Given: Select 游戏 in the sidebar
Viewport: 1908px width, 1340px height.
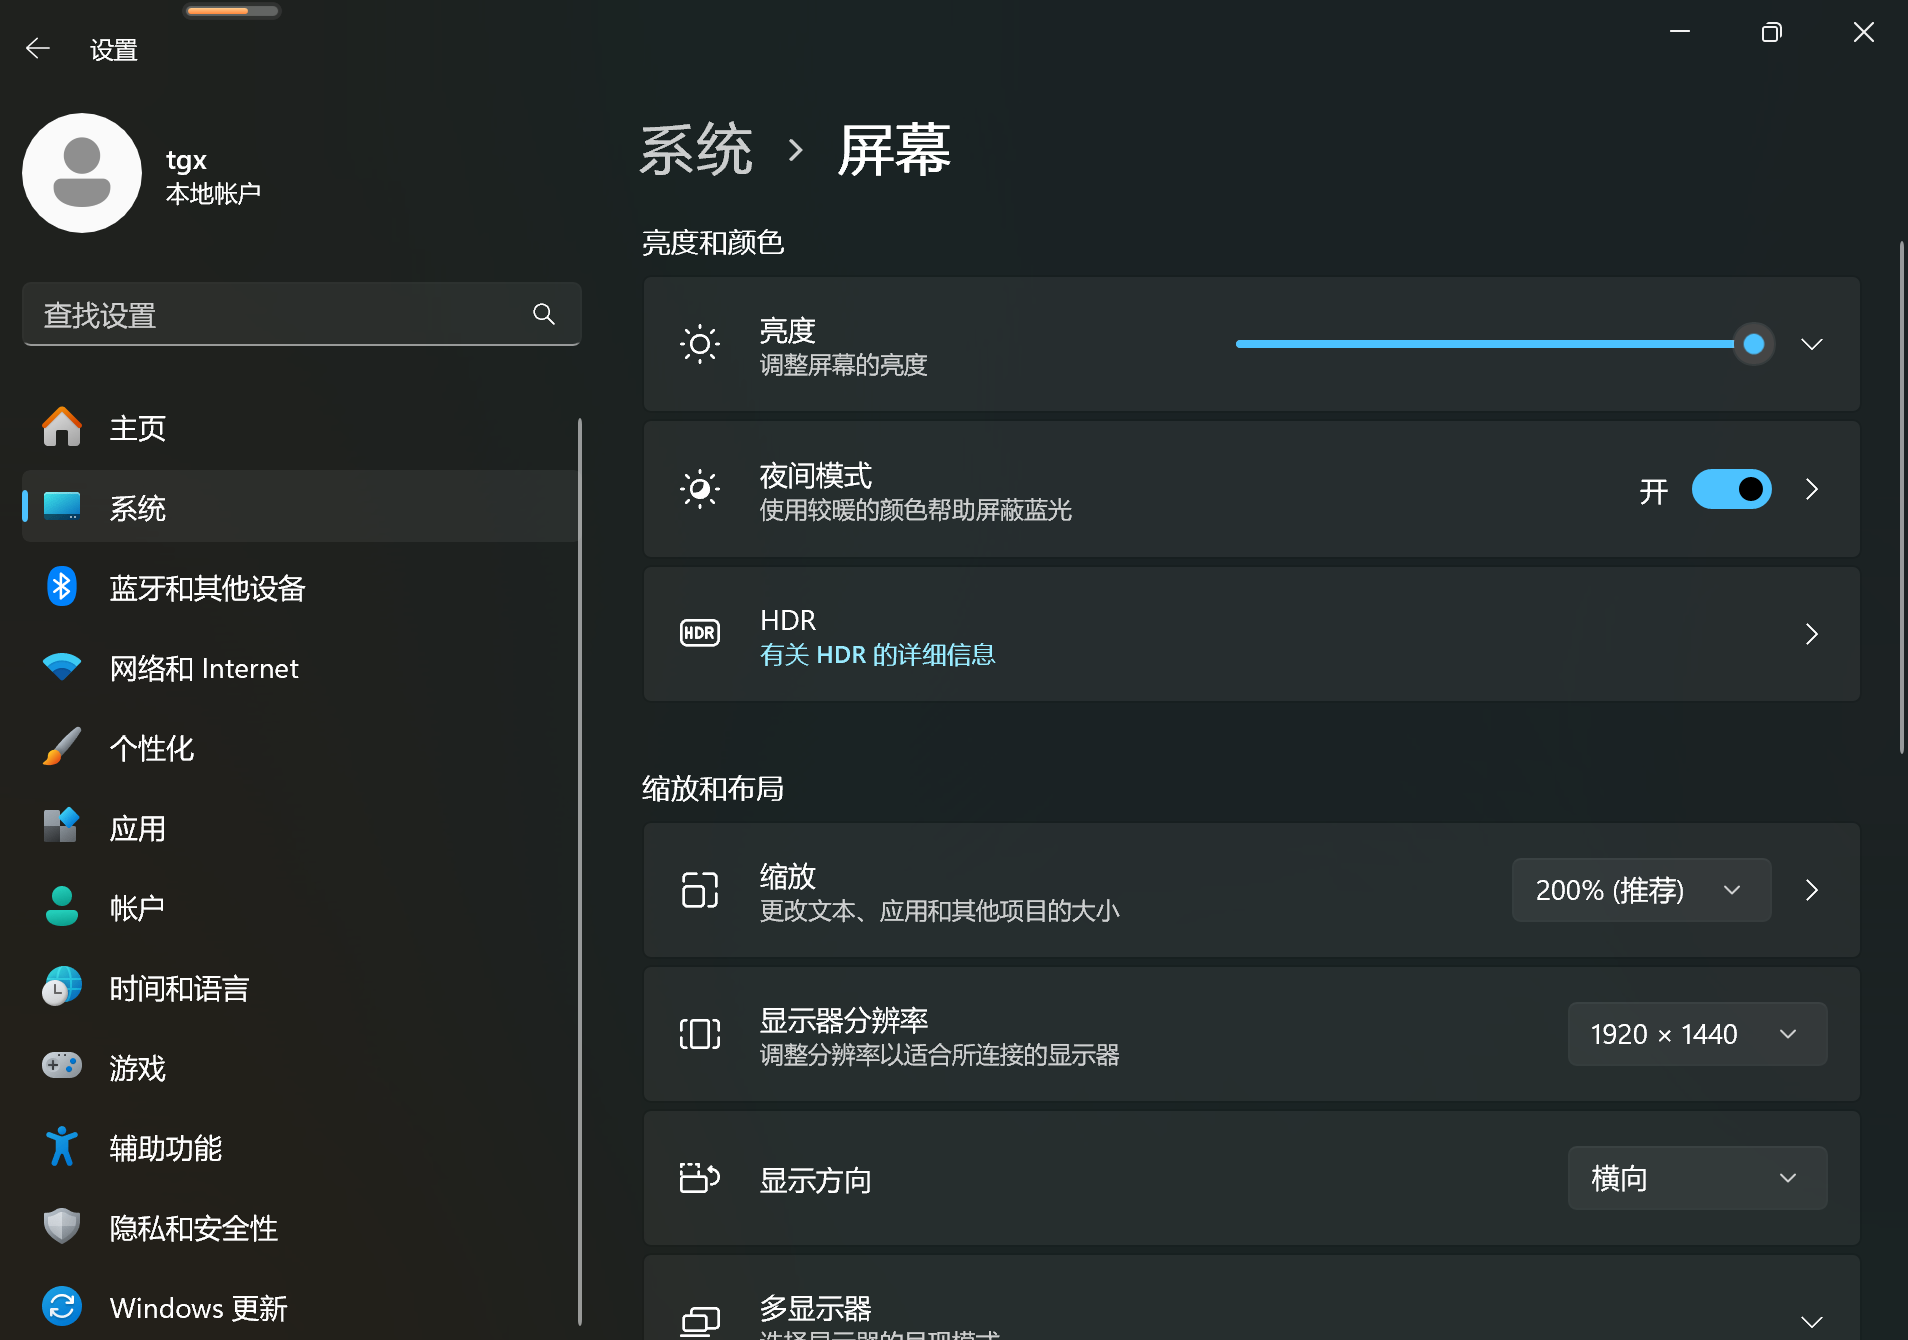Looking at the screenshot, I should coord(300,1067).
